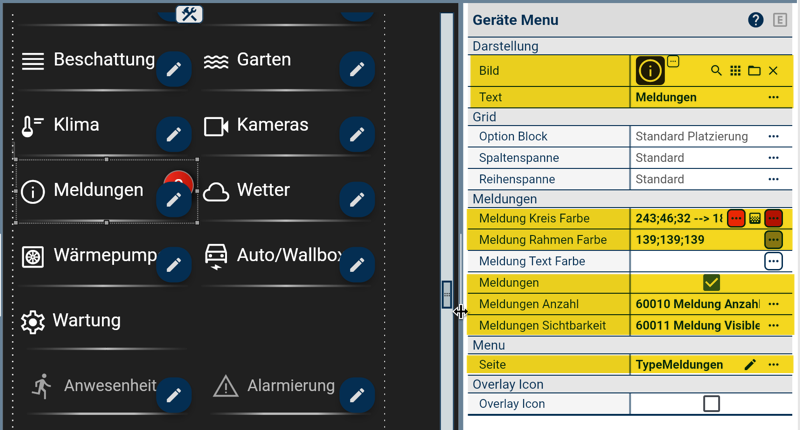Click the tools icon at top of canvas
This screenshot has height=430, width=800.
(x=189, y=14)
